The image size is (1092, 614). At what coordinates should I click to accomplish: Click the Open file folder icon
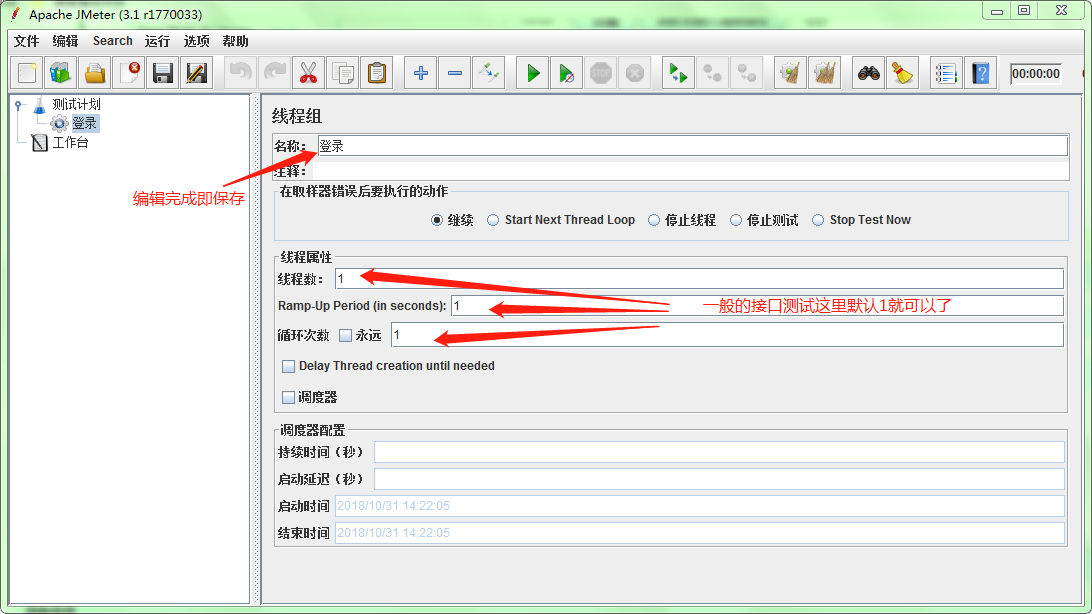coord(95,73)
